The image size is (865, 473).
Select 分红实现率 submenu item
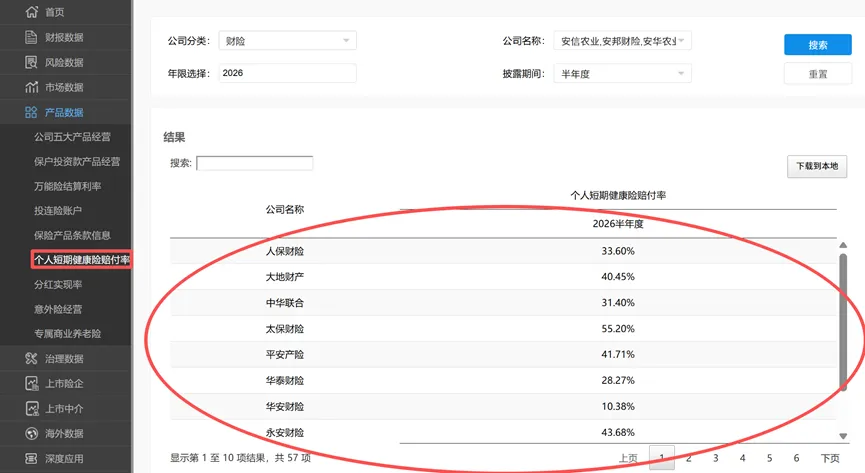(58, 284)
